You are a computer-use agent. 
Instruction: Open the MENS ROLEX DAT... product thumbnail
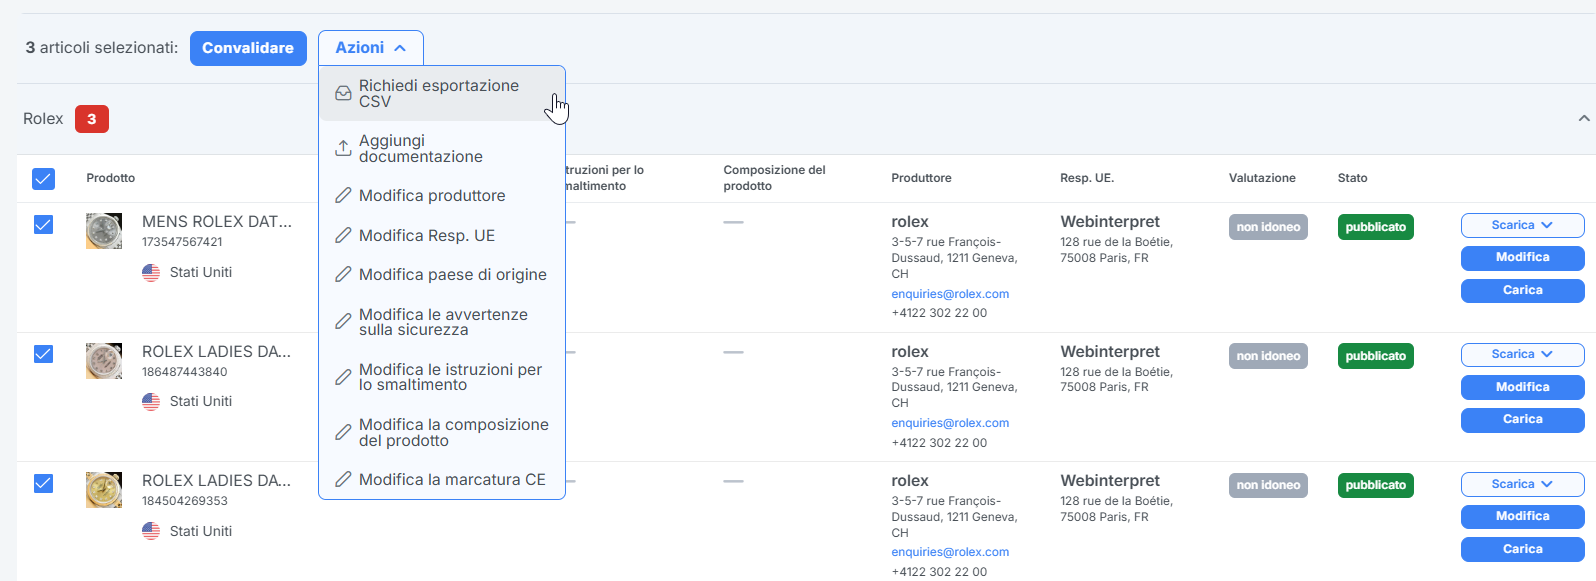104,231
